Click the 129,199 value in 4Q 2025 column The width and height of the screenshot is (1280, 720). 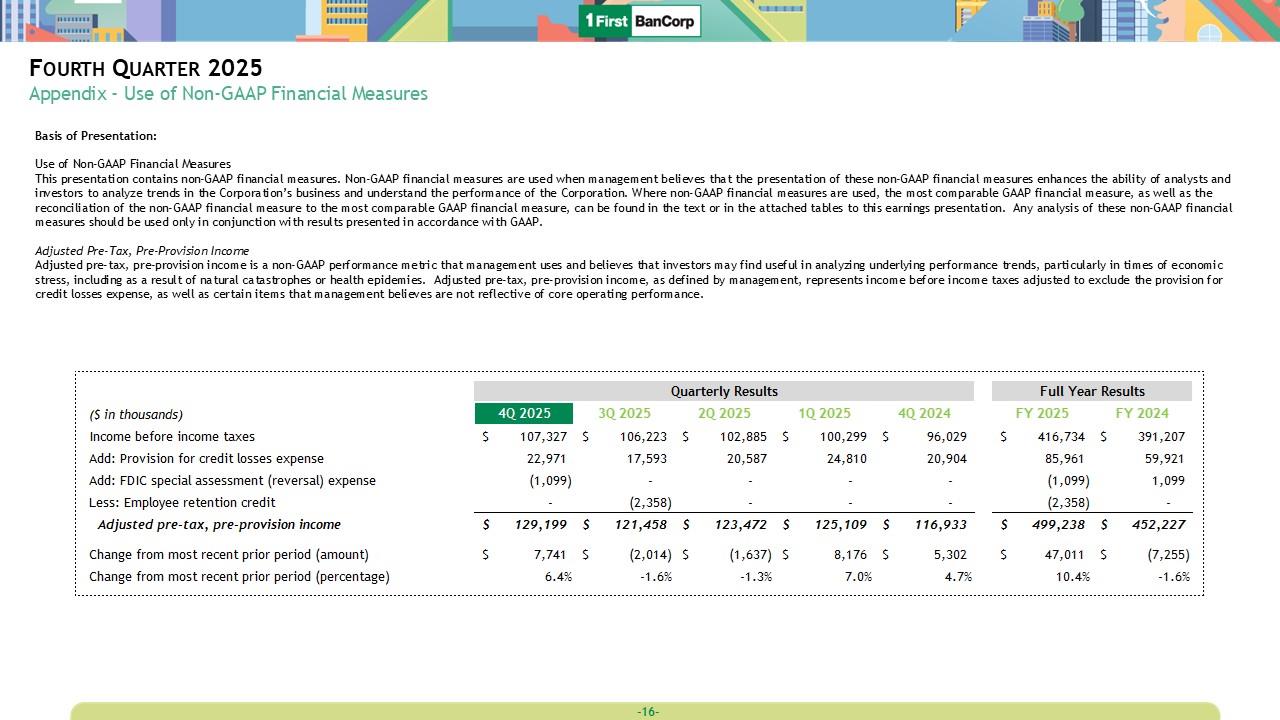click(544, 525)
